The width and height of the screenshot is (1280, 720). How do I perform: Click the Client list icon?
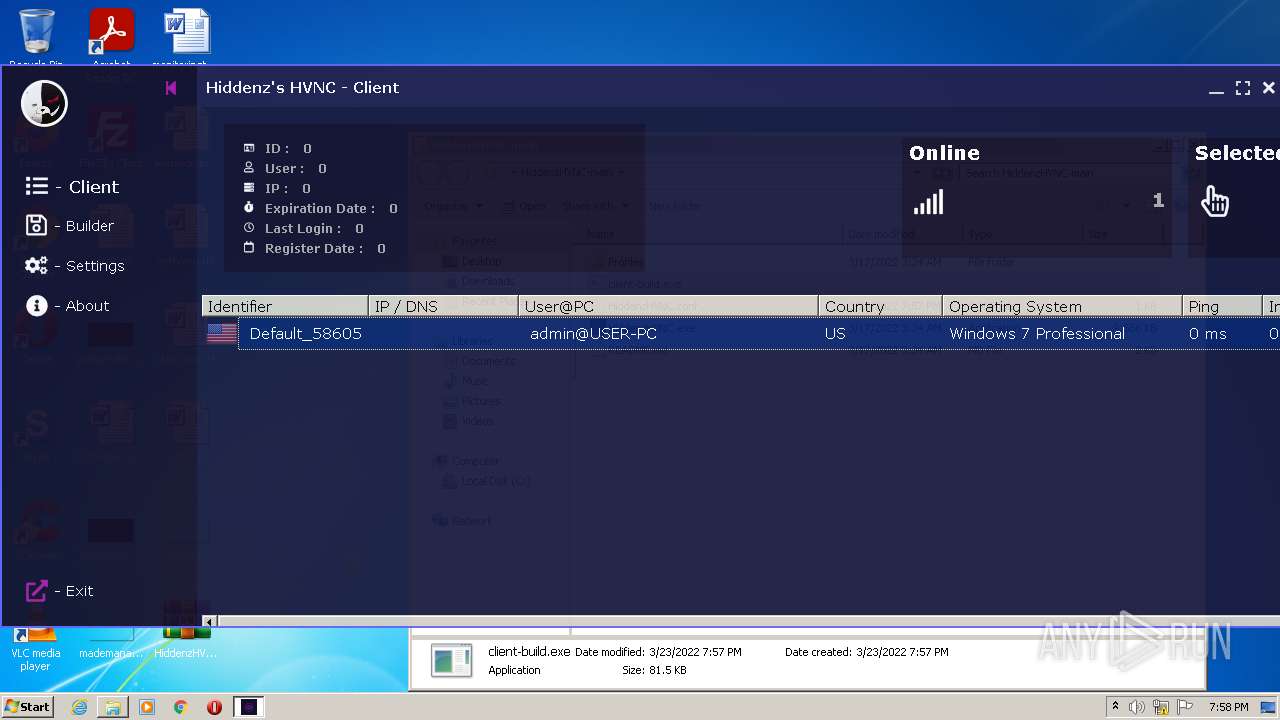pos(37,186)
